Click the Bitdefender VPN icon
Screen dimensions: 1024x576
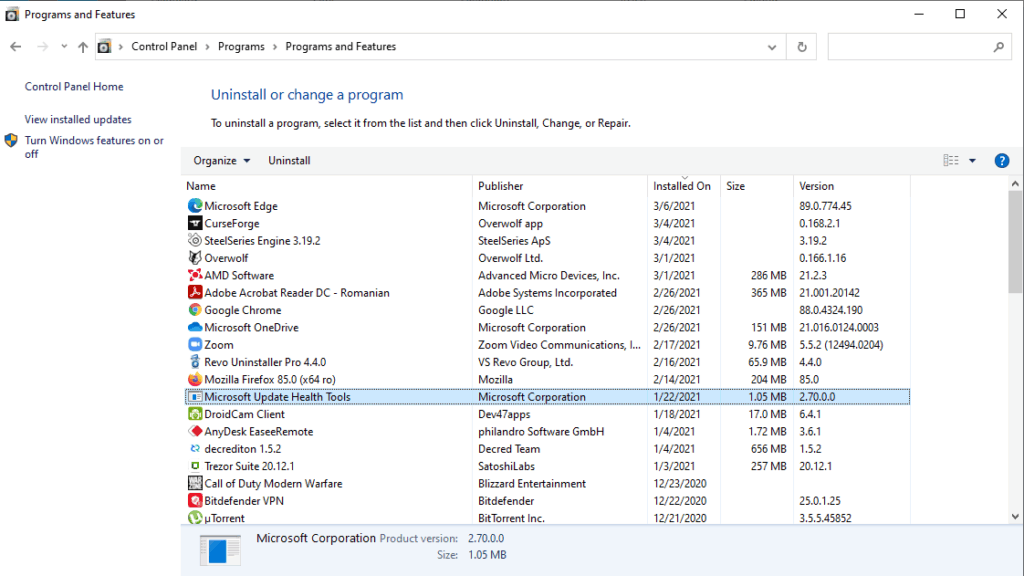click(195, 500)
